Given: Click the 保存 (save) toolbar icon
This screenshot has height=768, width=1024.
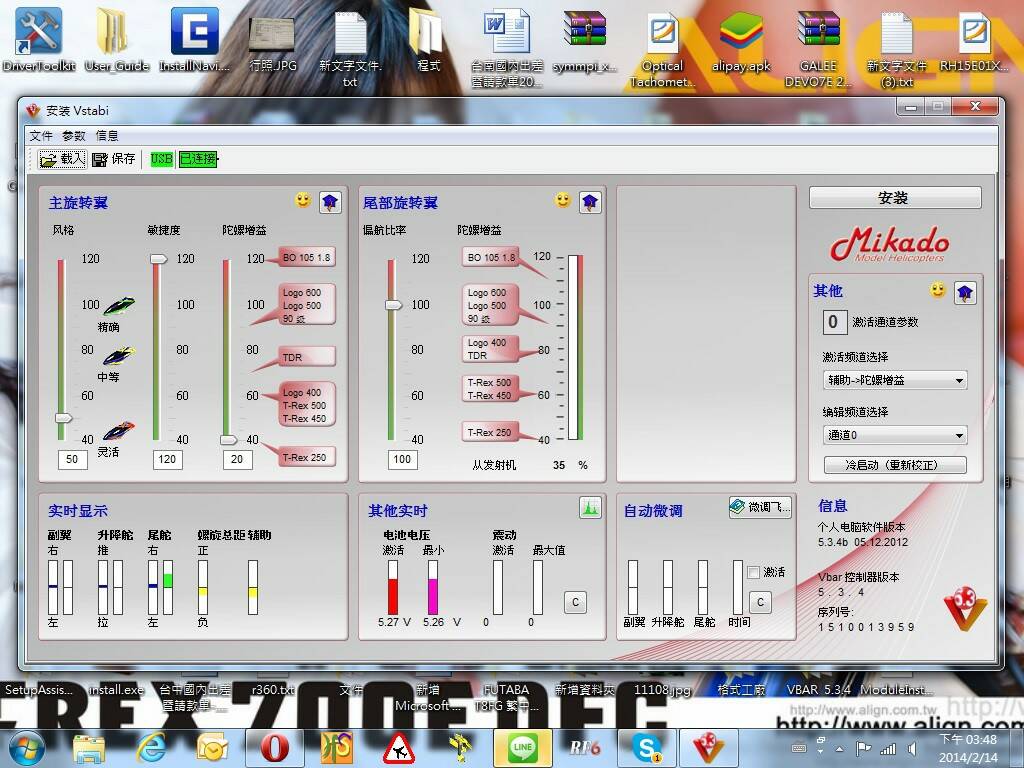Looking at the screenshot, I should click(x=114, y=159).
